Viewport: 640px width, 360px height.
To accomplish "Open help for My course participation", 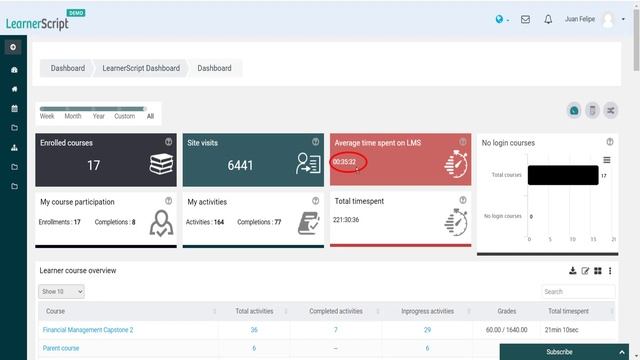I will coord(169,201).
